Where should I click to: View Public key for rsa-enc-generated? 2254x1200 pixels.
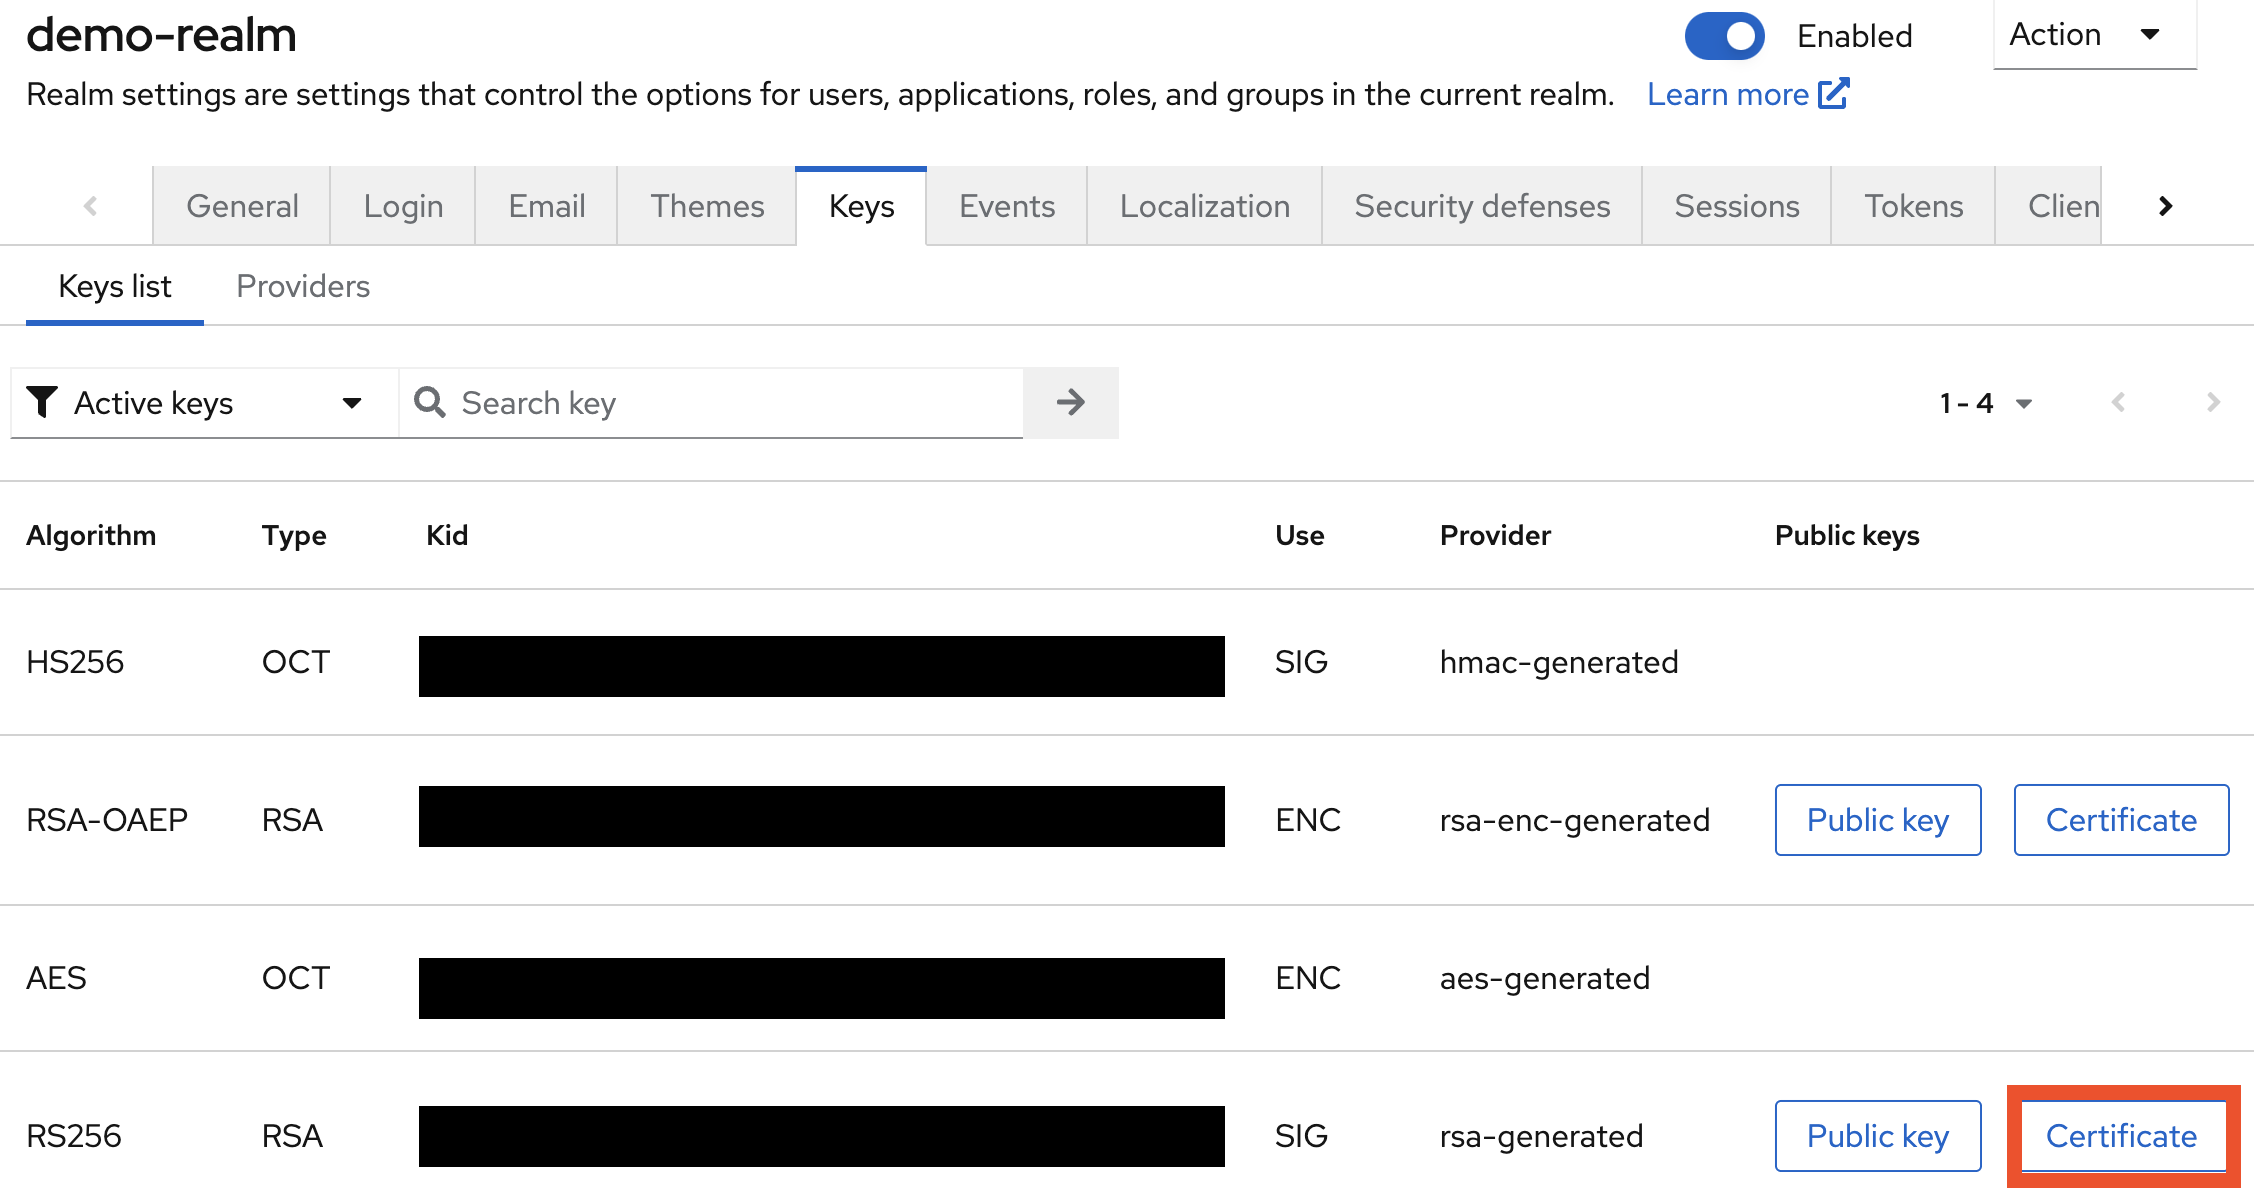(x=1877, y=820)
